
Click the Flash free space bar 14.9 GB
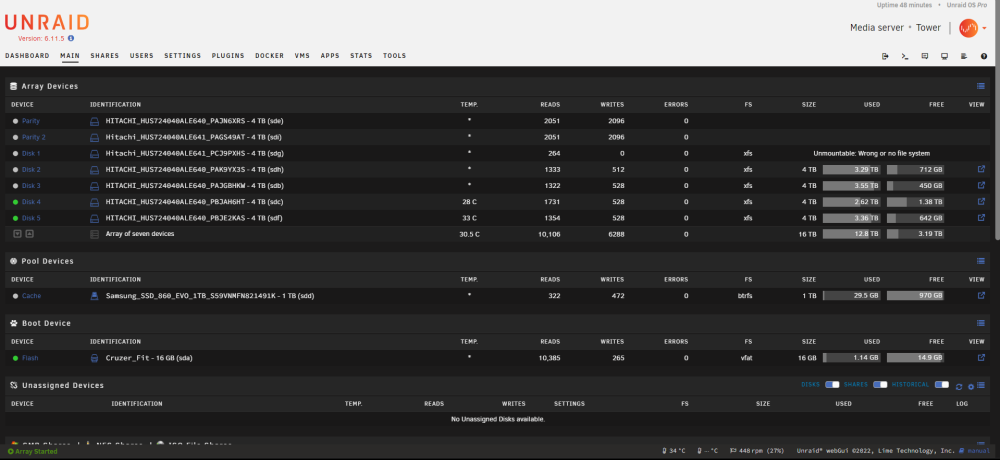coord(915,358)
